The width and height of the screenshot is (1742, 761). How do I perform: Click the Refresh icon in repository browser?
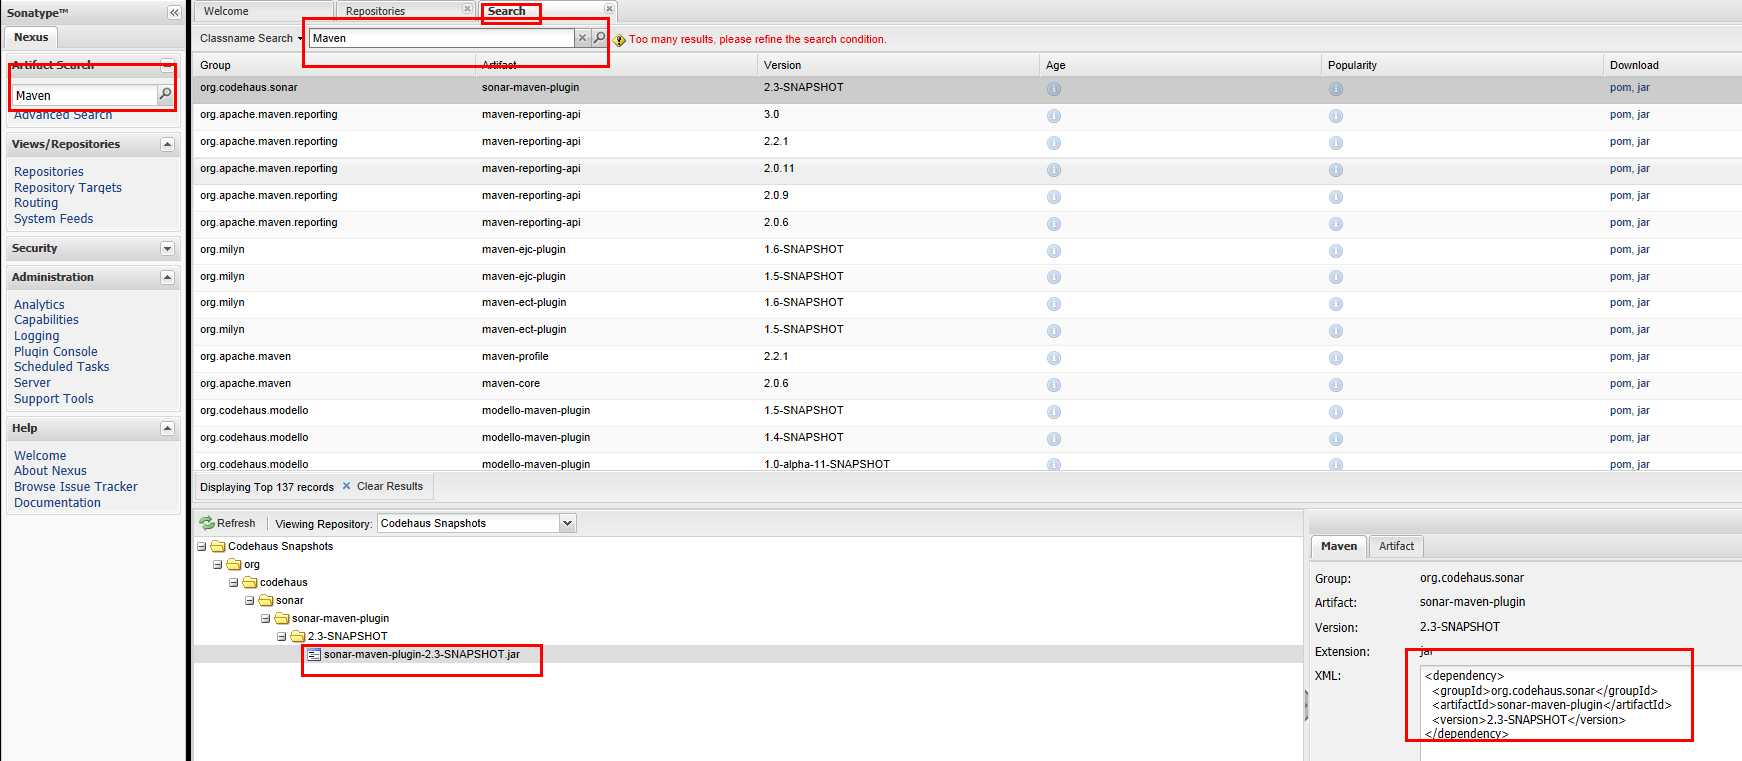207,523
